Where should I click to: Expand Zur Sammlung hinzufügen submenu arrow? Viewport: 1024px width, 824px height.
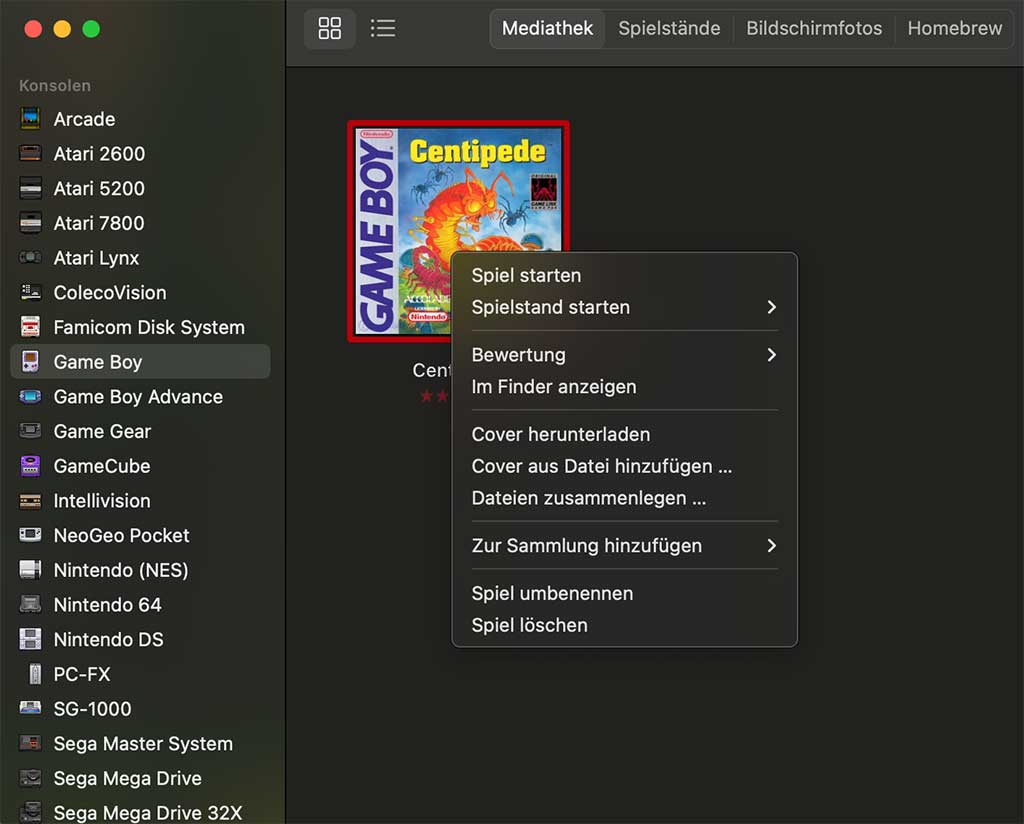pos(771,545)
